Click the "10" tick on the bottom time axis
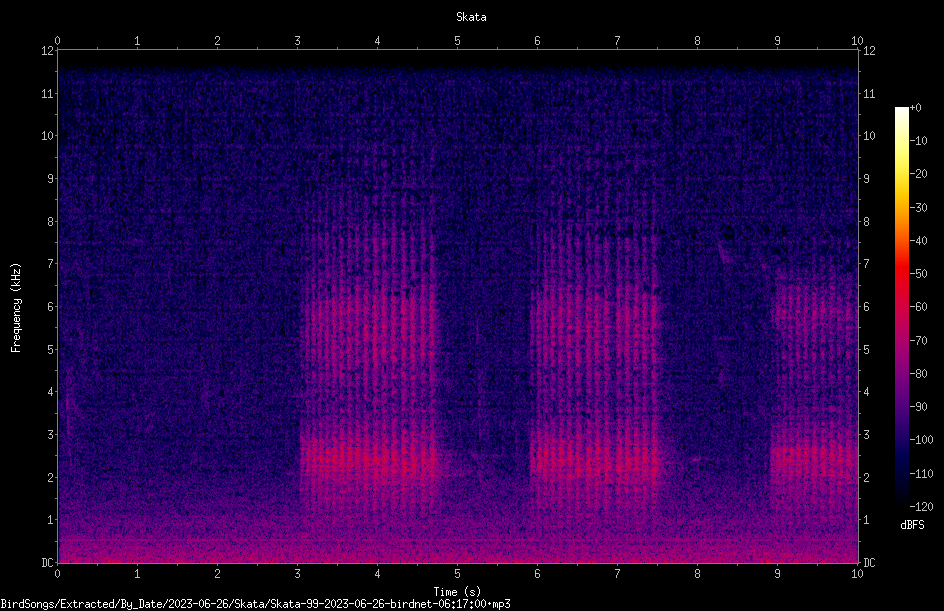This screenshot has height=611, width=944. [x=857, y=574]
